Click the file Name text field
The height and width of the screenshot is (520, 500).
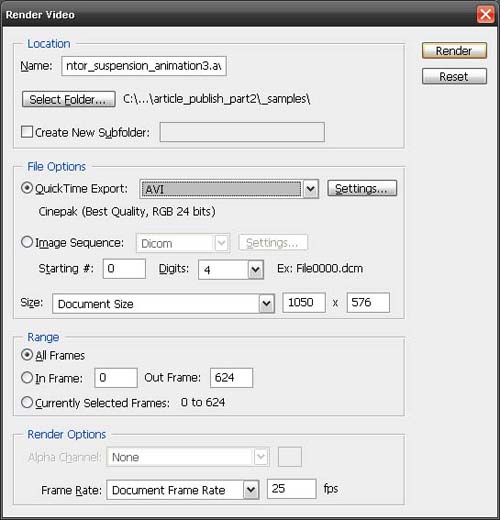coord(144,66)
